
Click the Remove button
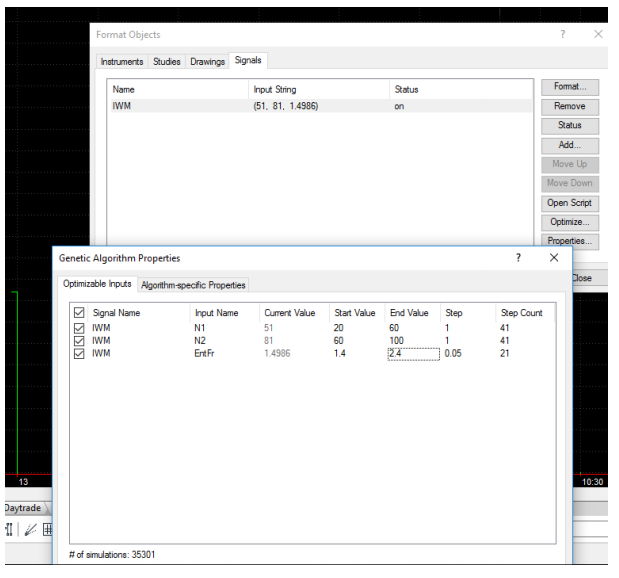pyautogui.click(x=570, y=106)
